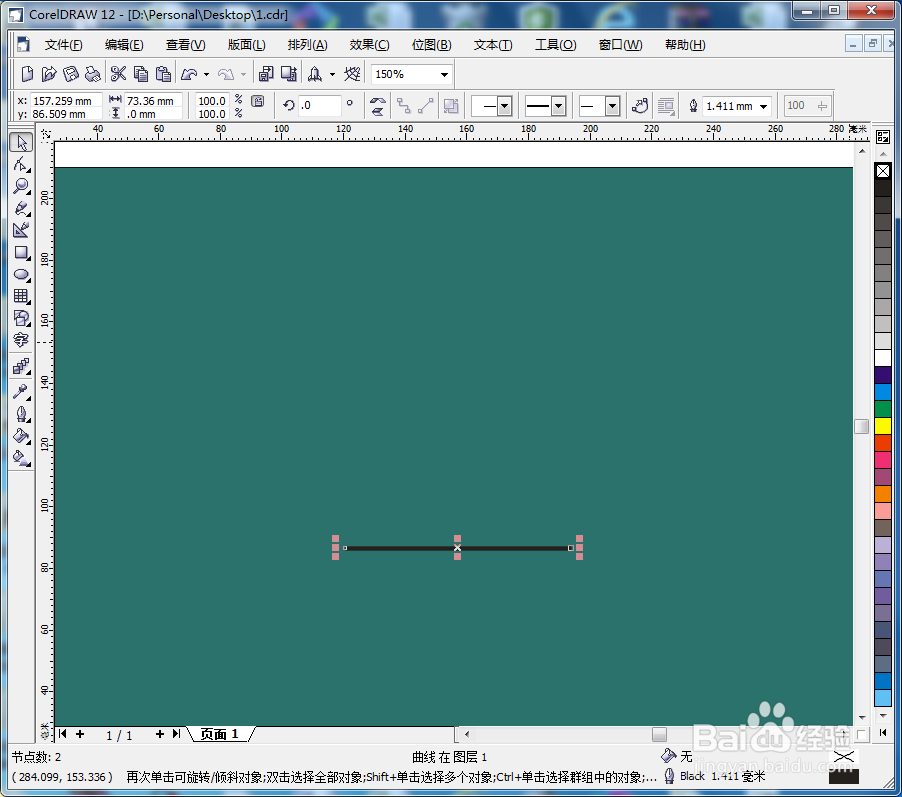Expand the Application Launcher dropdown arrow

tap(332, 74)
